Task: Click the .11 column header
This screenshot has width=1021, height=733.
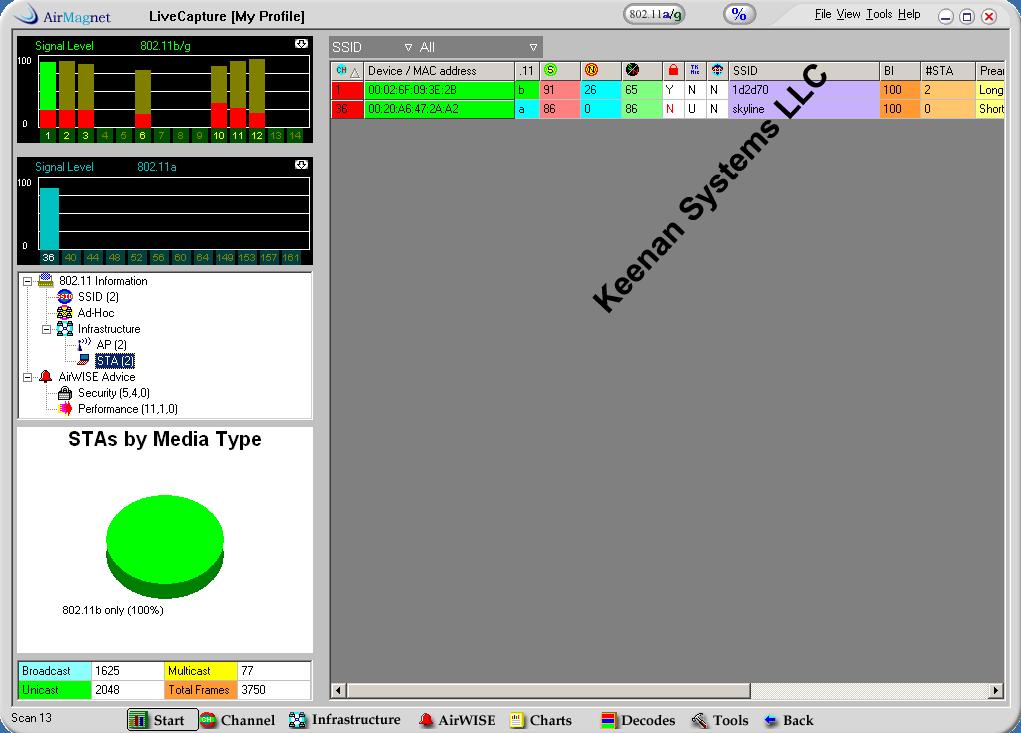Action: point(527,71)
